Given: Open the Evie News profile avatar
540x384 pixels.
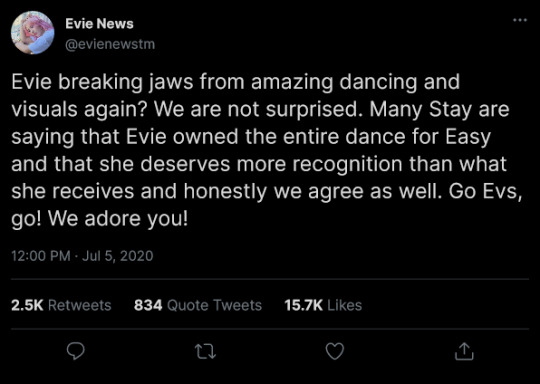Looking at the screenshot, I should coord(33,33).
